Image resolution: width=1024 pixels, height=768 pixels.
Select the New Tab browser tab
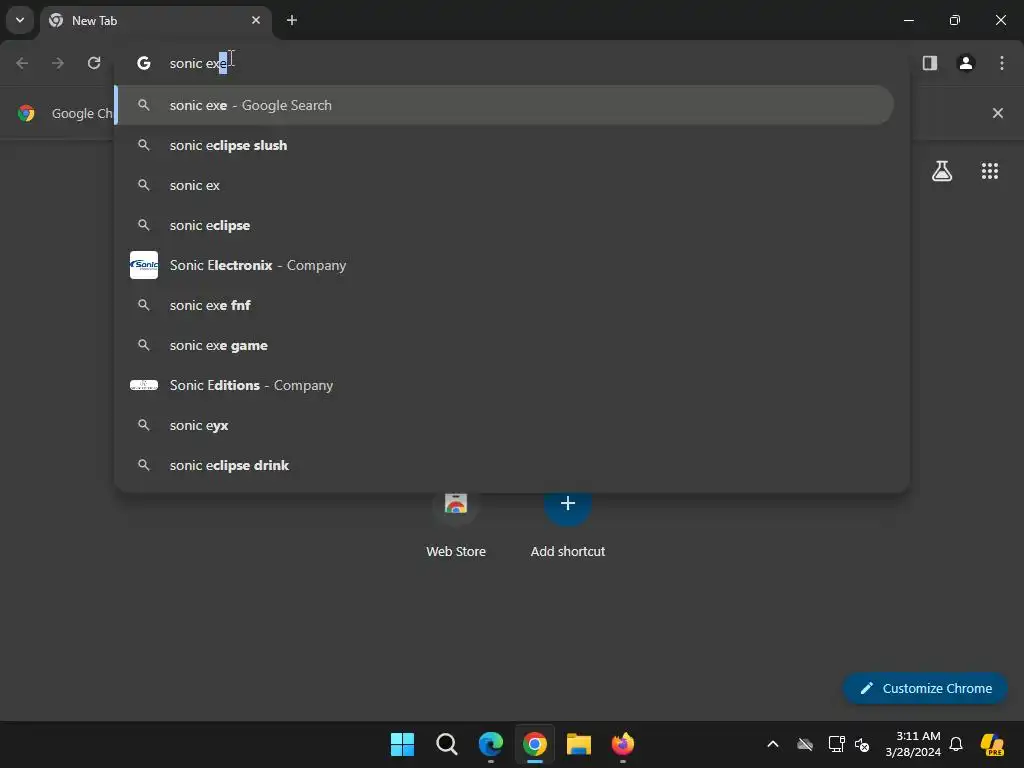[x=157, y=20]
